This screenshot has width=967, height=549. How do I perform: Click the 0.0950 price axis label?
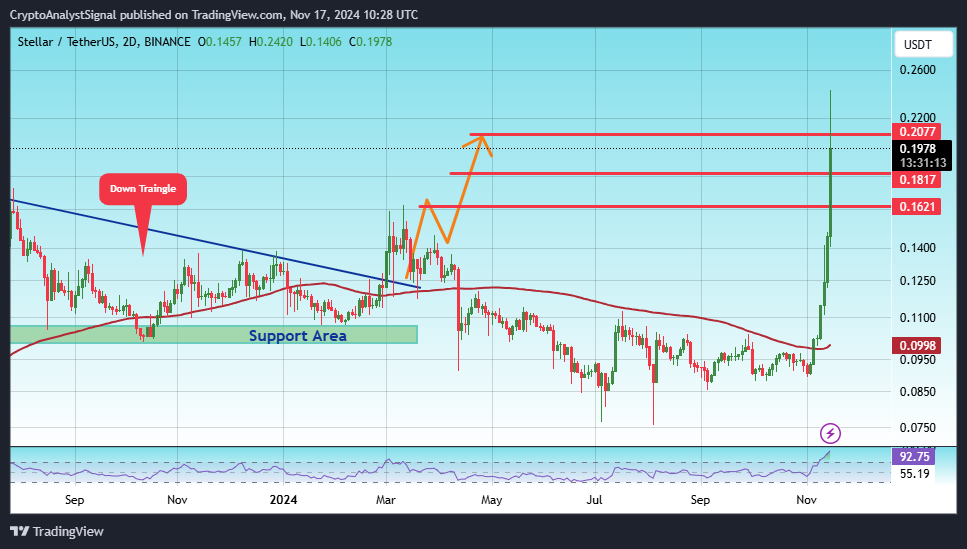point(918,359)
